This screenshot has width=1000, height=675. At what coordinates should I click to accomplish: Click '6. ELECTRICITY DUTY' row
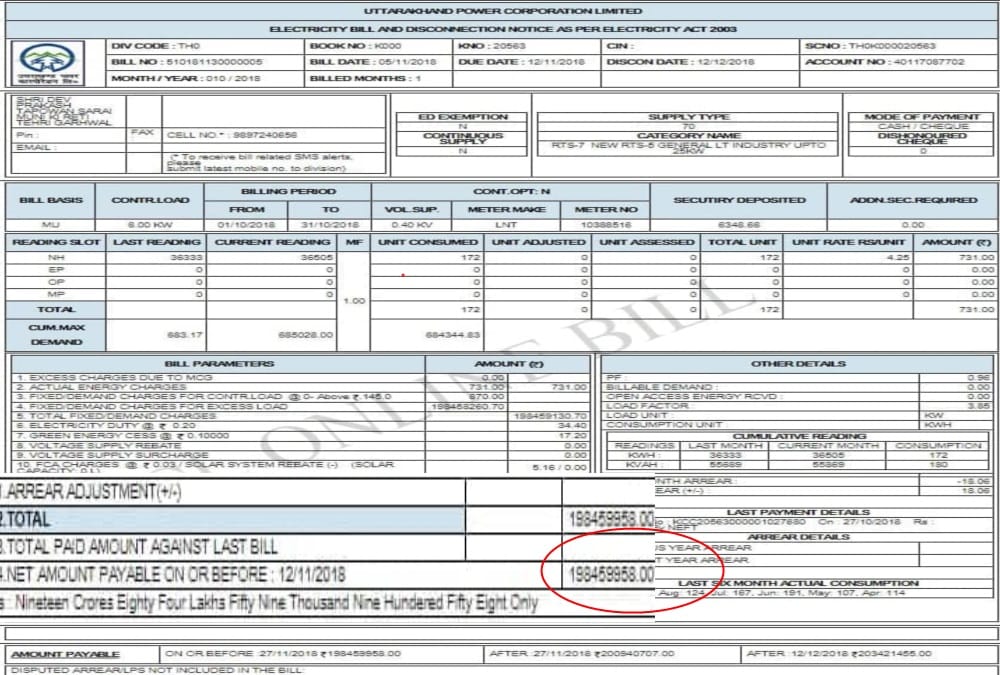pyautogui.click(x=301, y=426)
